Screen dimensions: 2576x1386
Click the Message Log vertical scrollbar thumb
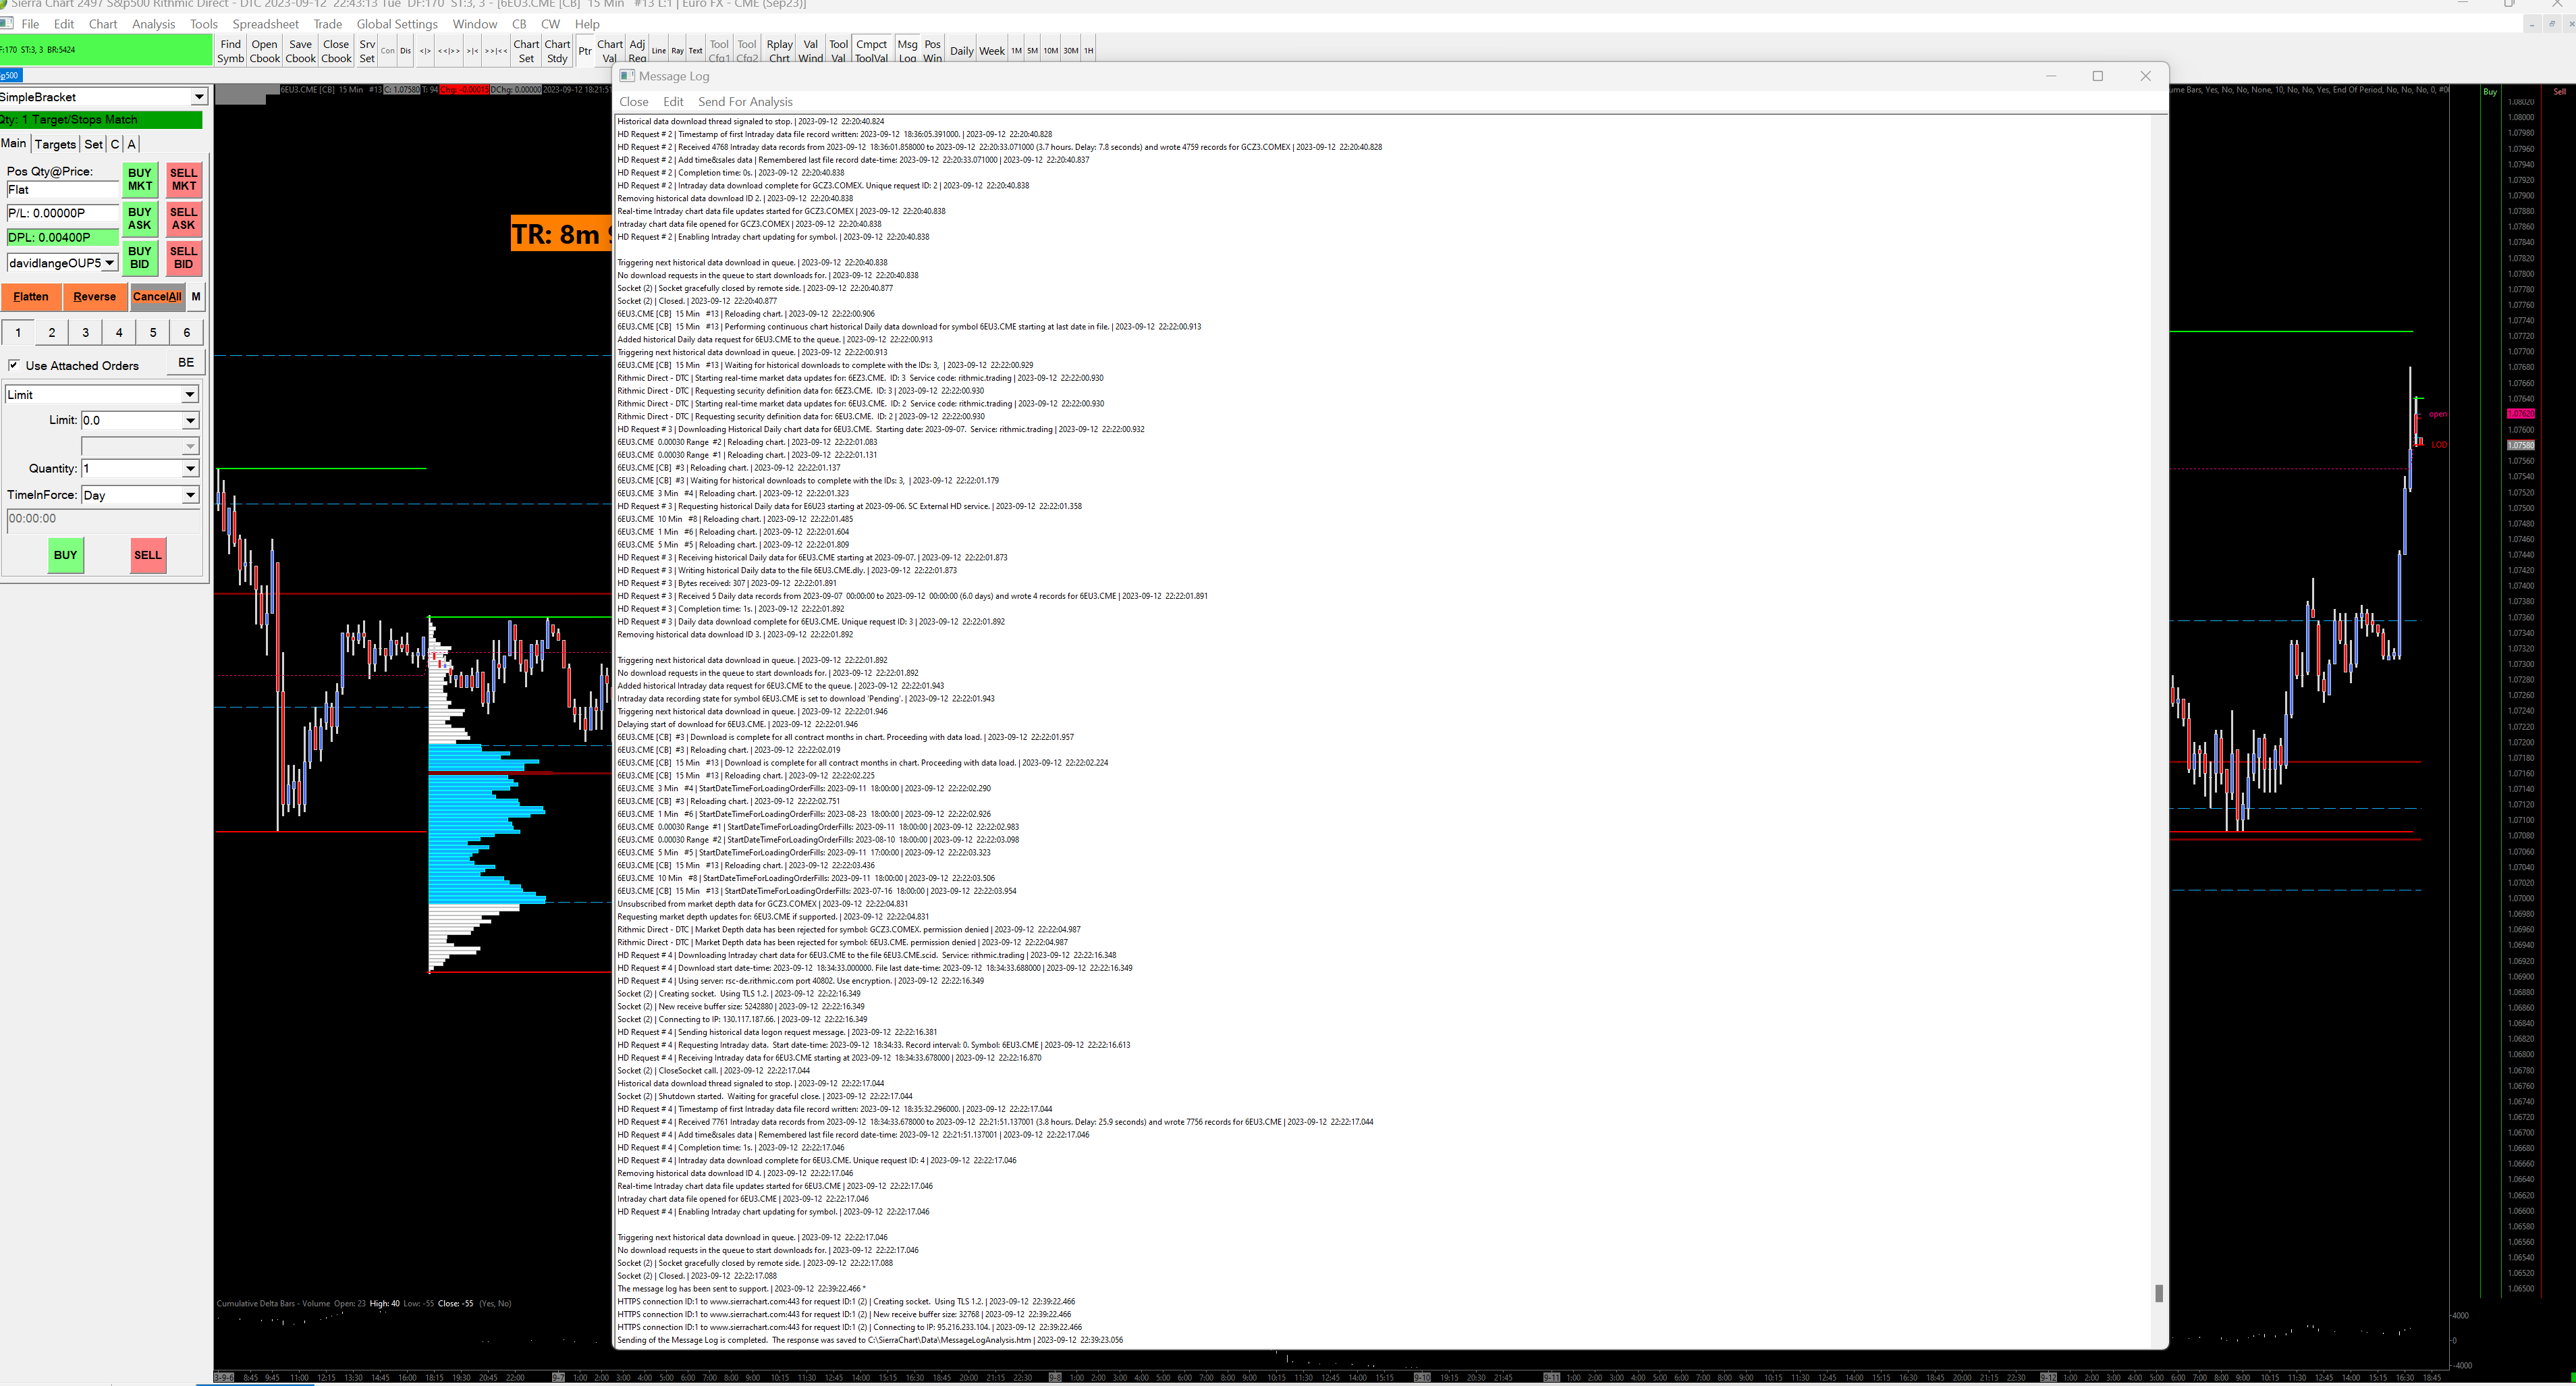coord(2158,1293)
